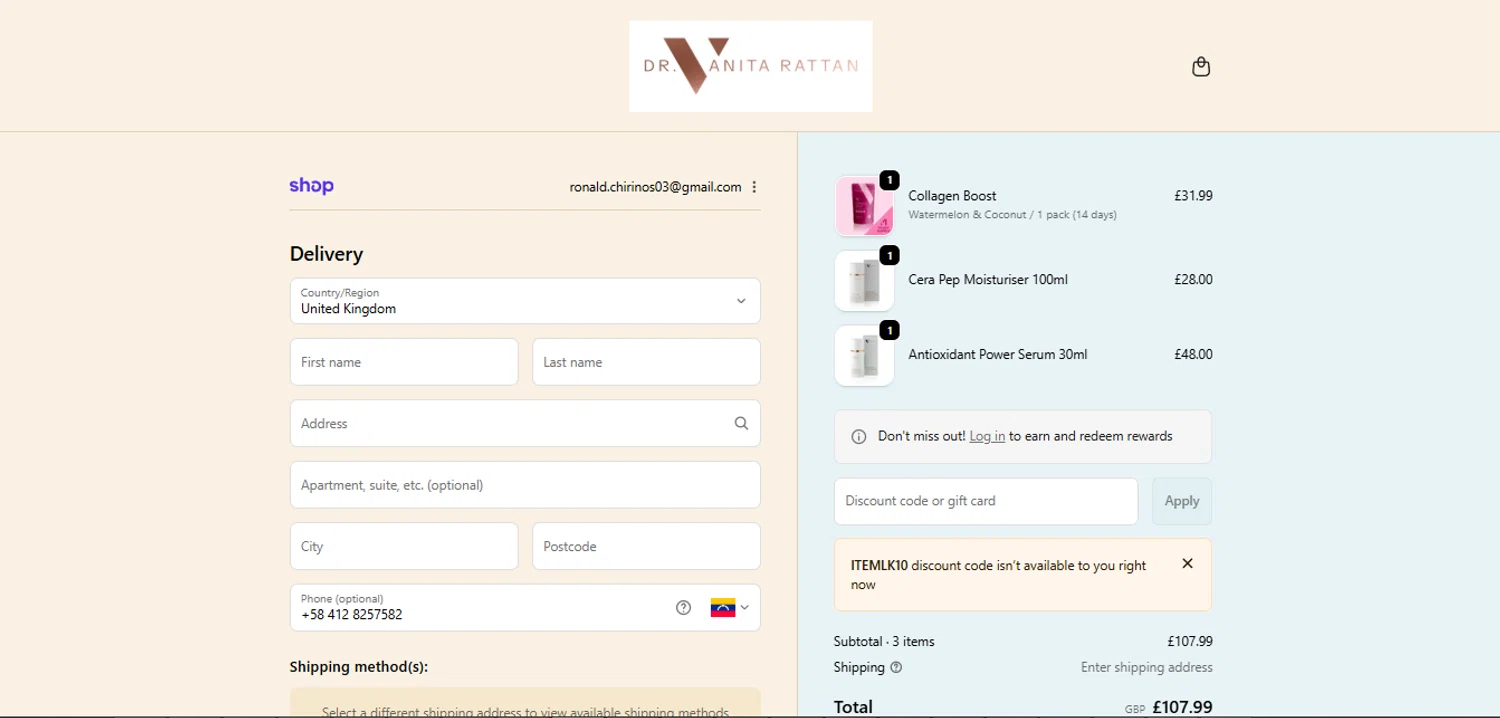Click the quantity badge on Collagen Boost
The image size is (1500, 718).
[889, 180]
